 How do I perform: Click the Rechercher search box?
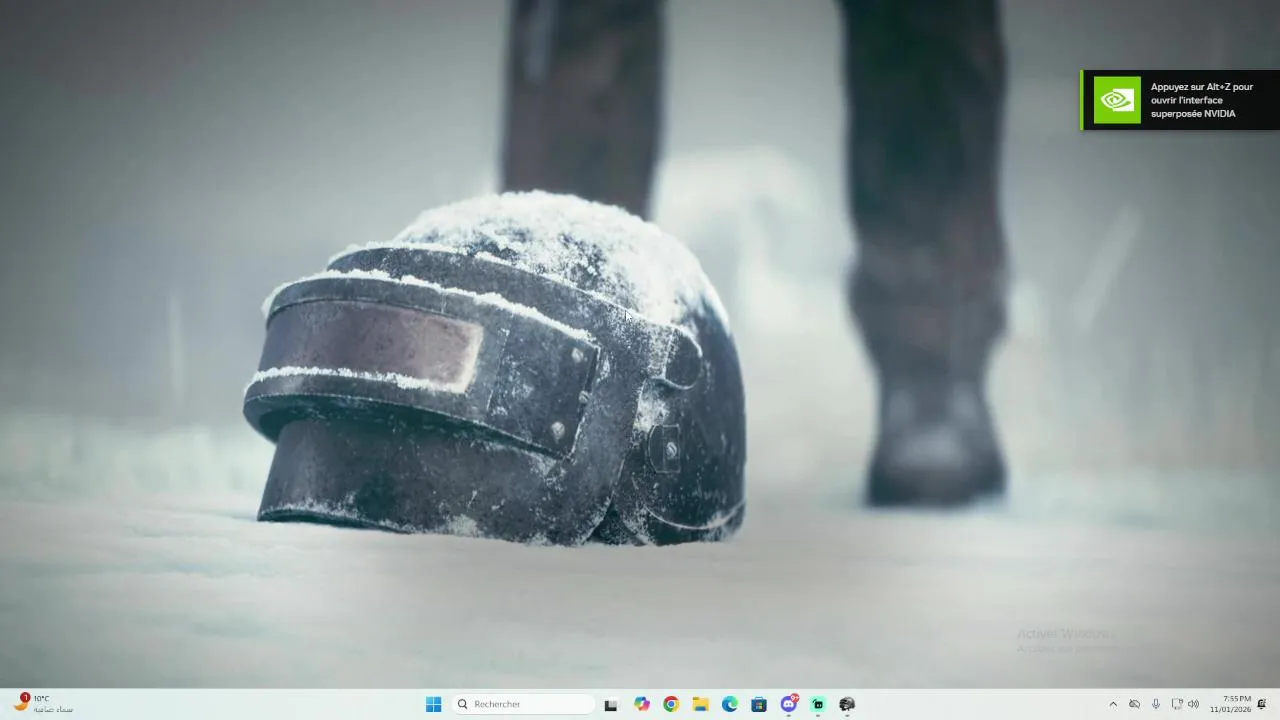tap(523, 704)
